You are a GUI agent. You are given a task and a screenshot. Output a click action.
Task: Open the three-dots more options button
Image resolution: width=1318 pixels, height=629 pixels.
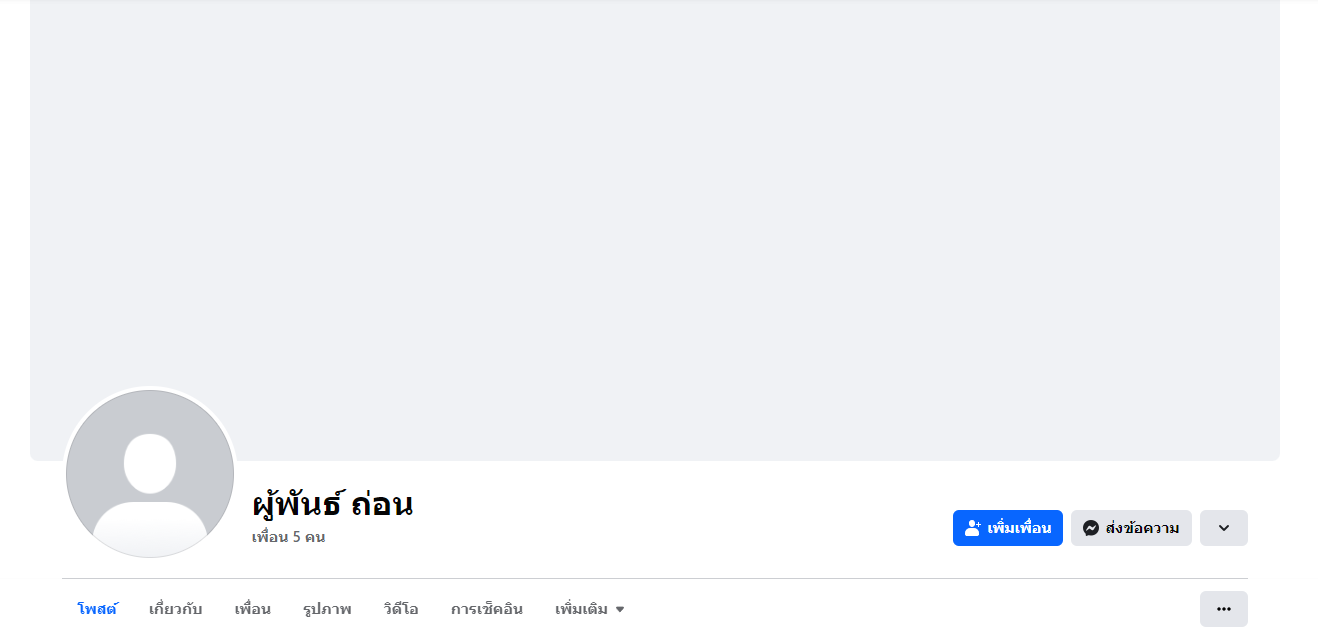click(1223, 608)
